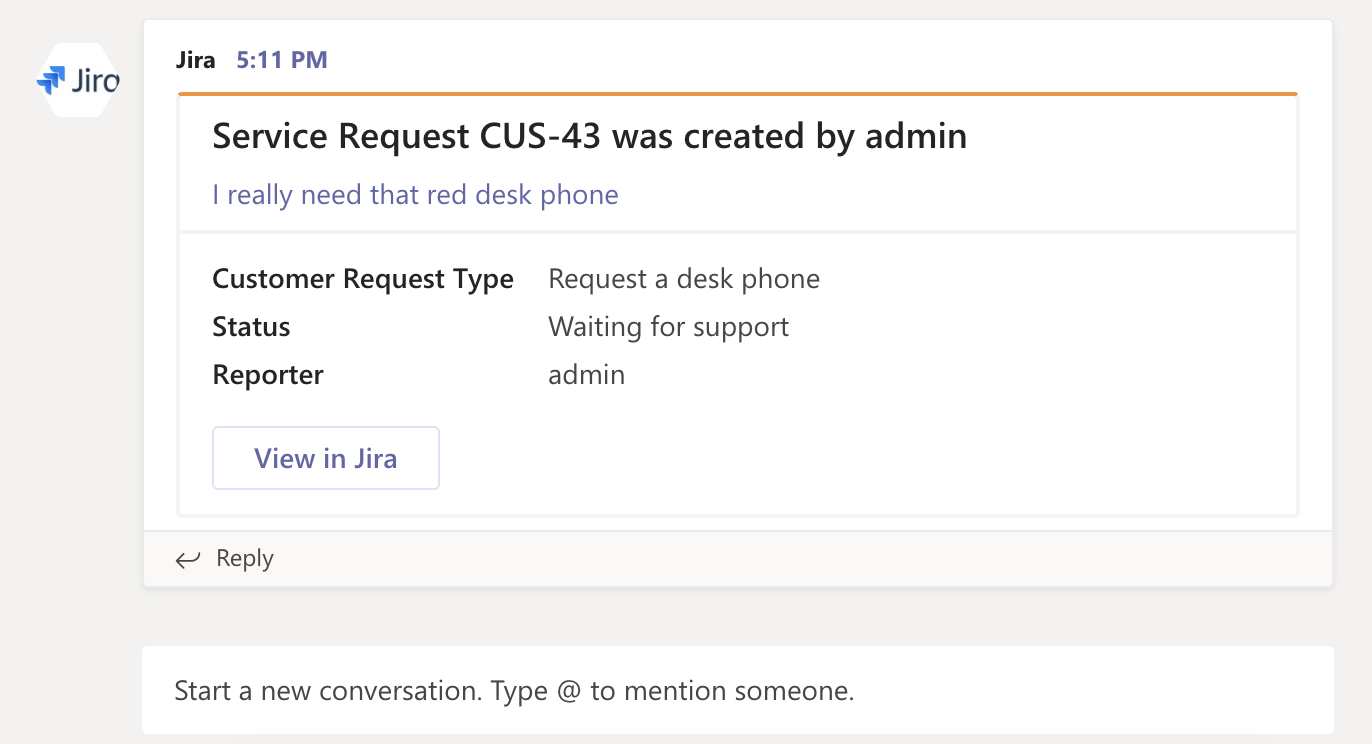Open the 5:11 PM message timestamp
The width and height of the screenshot is (1372, 744).
click(282, 60)
